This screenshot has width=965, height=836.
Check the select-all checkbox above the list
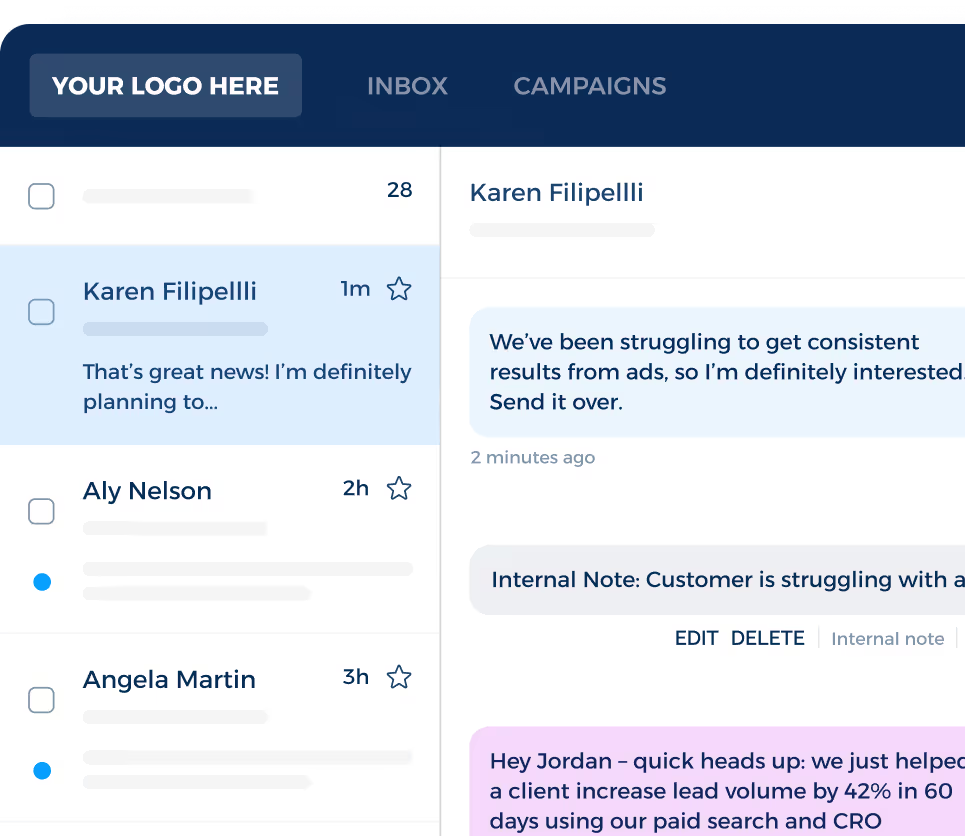(x=41, y=196)
